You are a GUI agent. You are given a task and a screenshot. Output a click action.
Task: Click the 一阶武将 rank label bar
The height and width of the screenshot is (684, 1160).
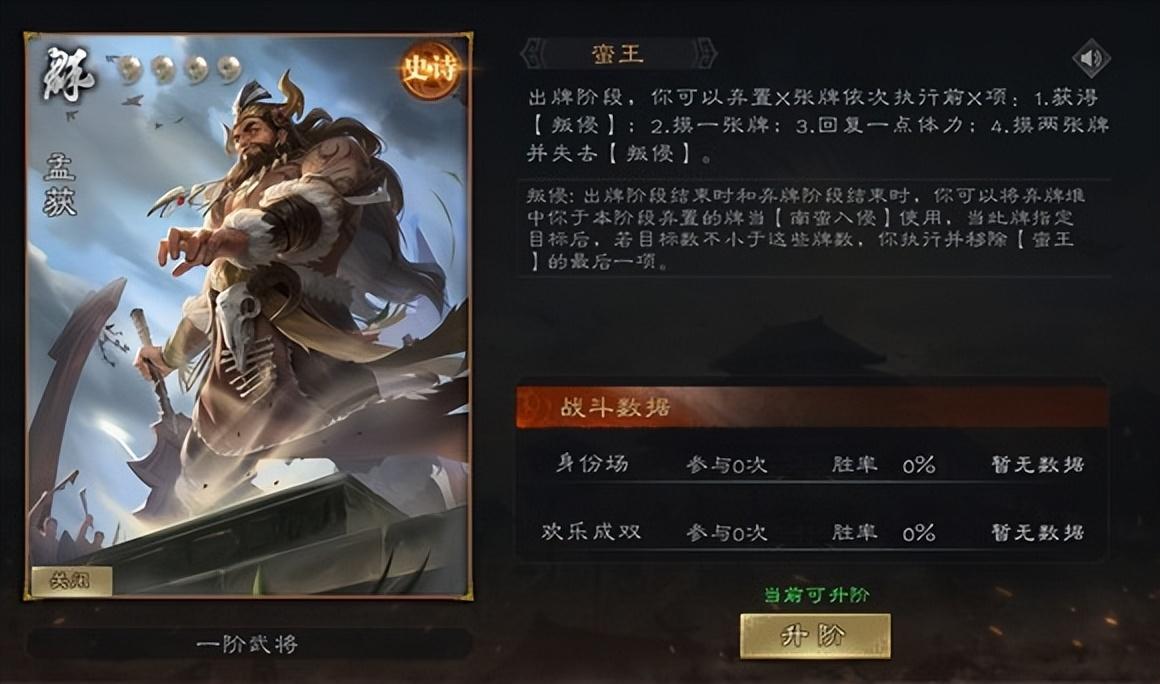point(249,644)
